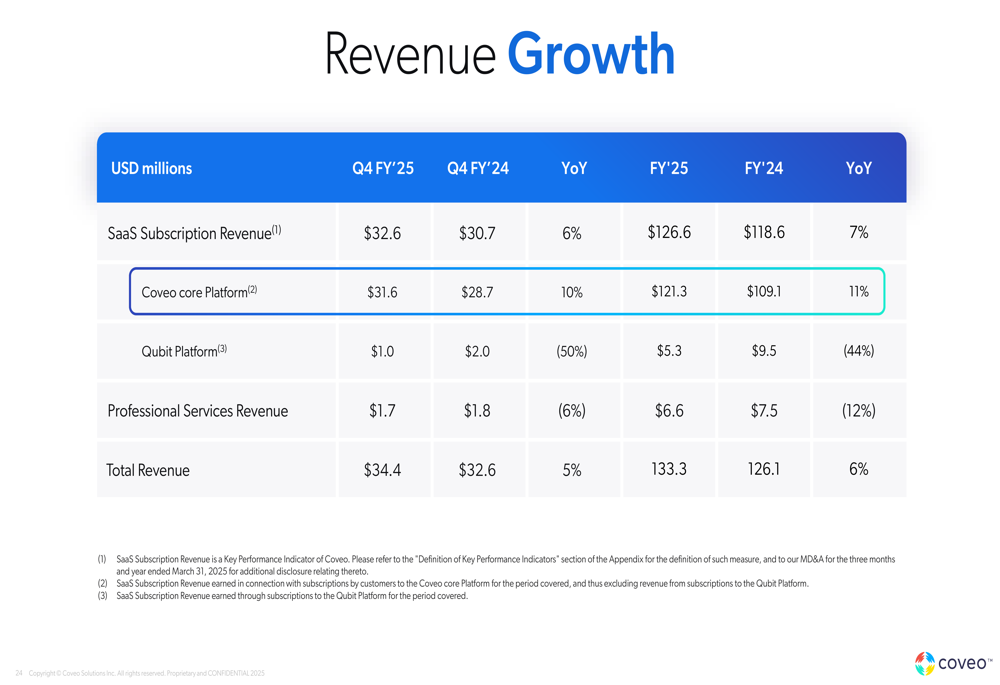Click the full-year "FY'24" column header
This screenshot has width=1000, height=685.
click(x=763, y=168)
